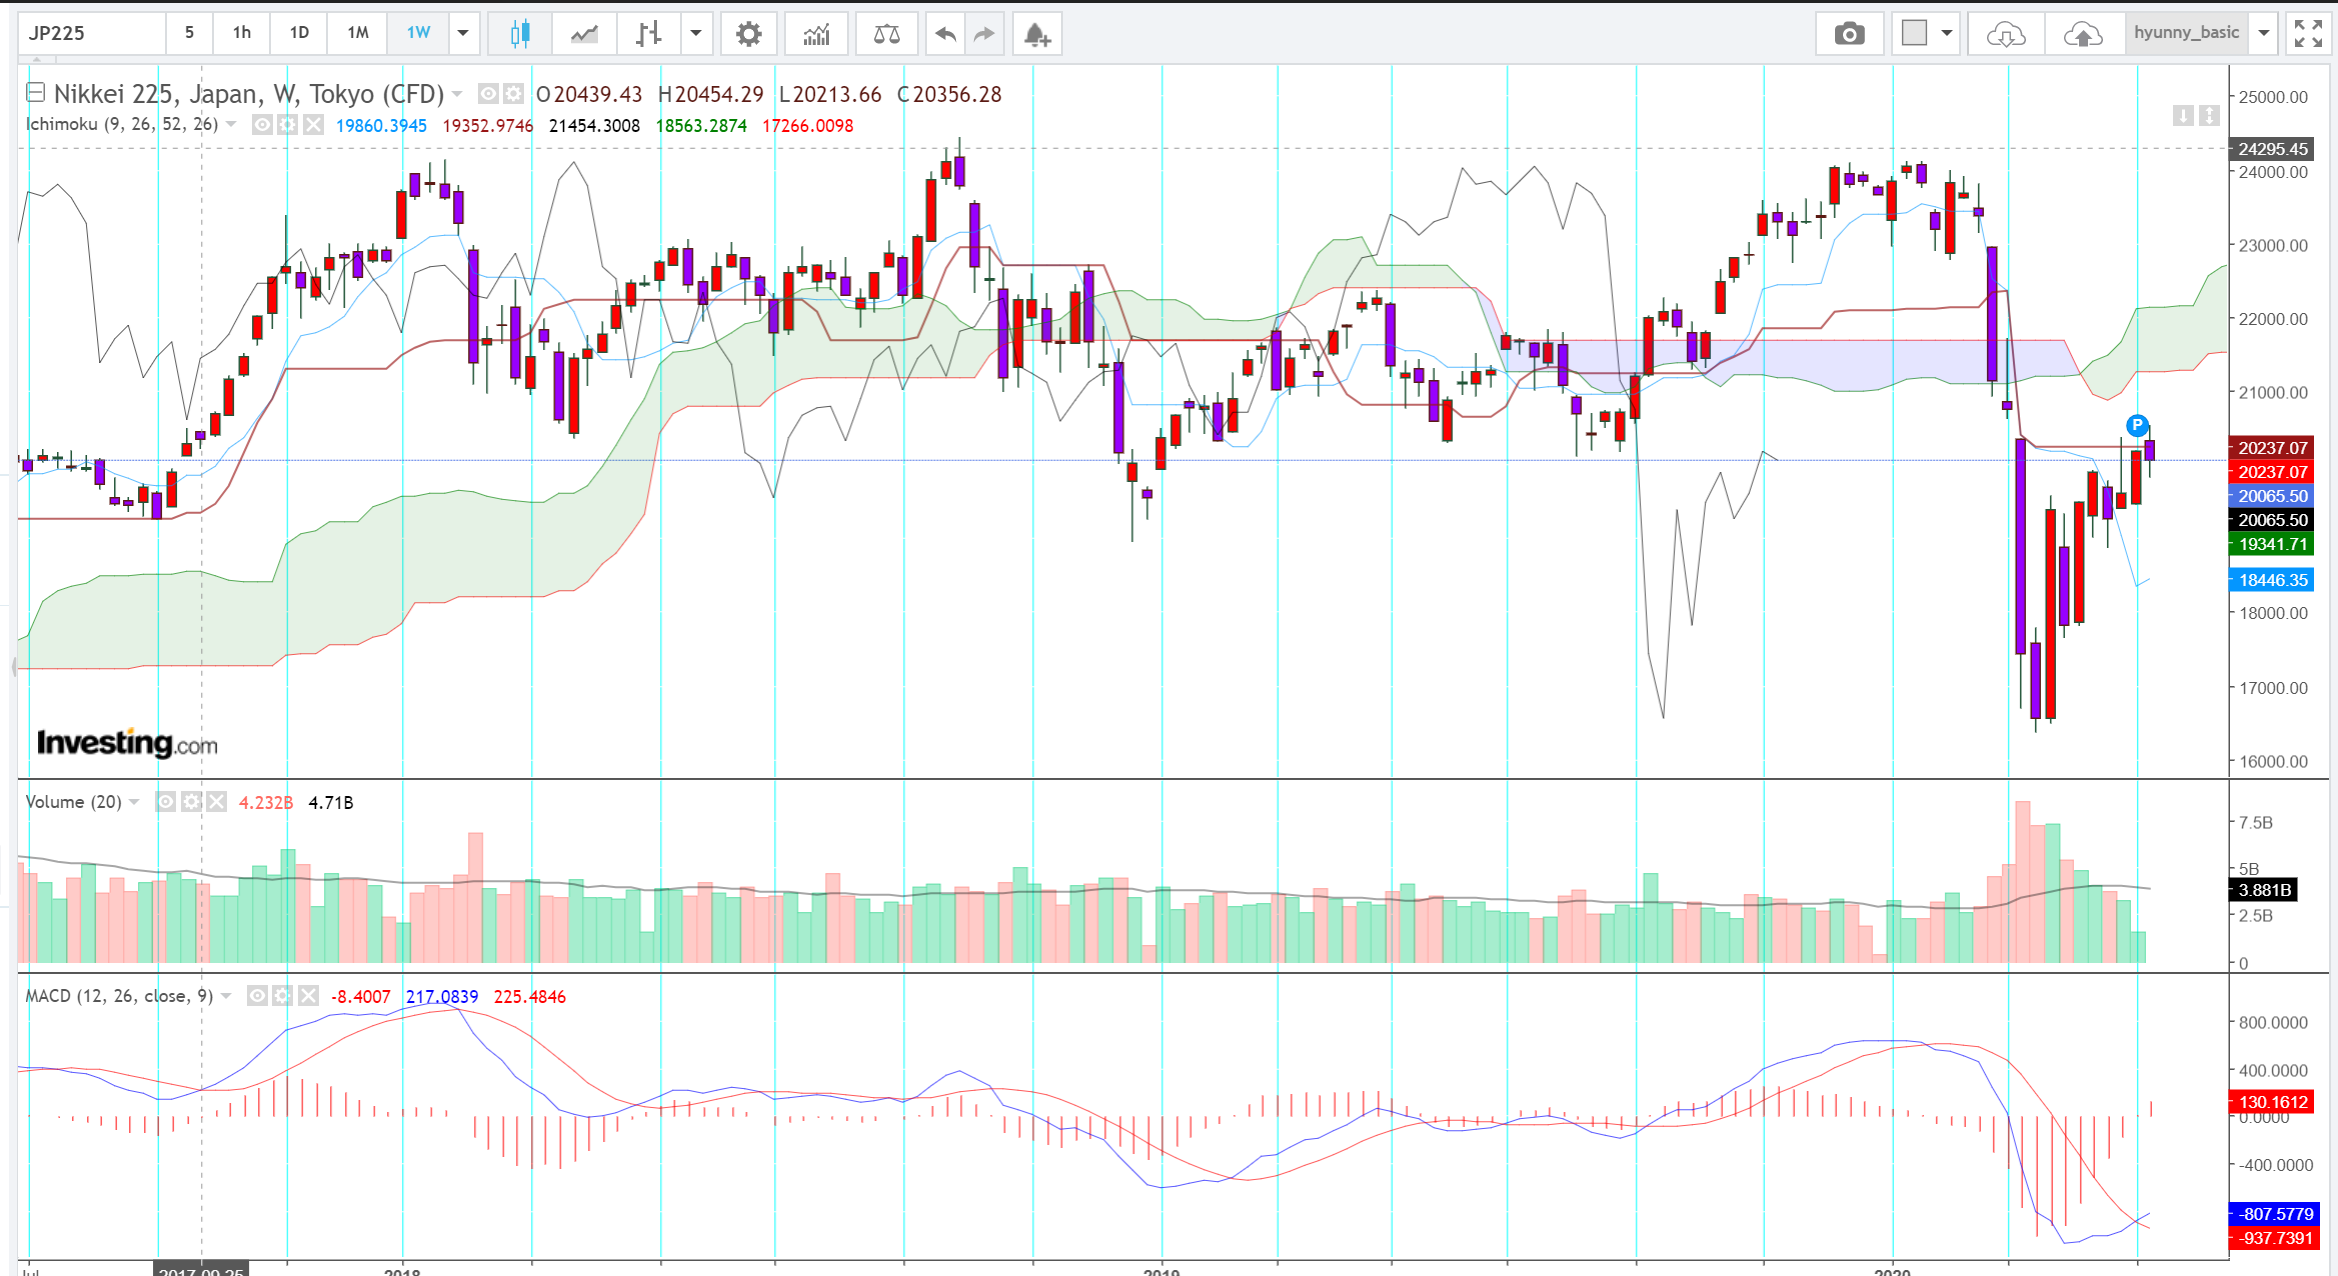Load chart layout cloud download icon
The image size is (2338, 1276).
[x=2005, y=34]
